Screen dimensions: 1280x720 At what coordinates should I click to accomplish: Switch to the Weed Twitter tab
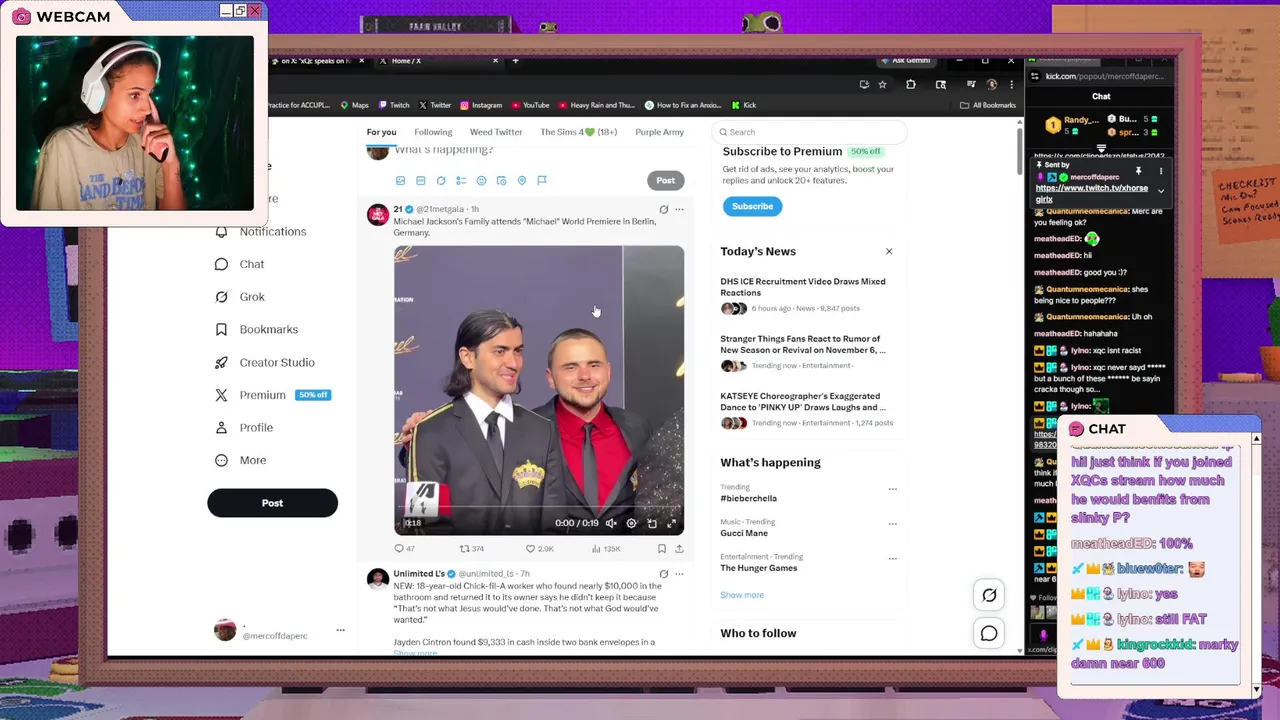496,132
